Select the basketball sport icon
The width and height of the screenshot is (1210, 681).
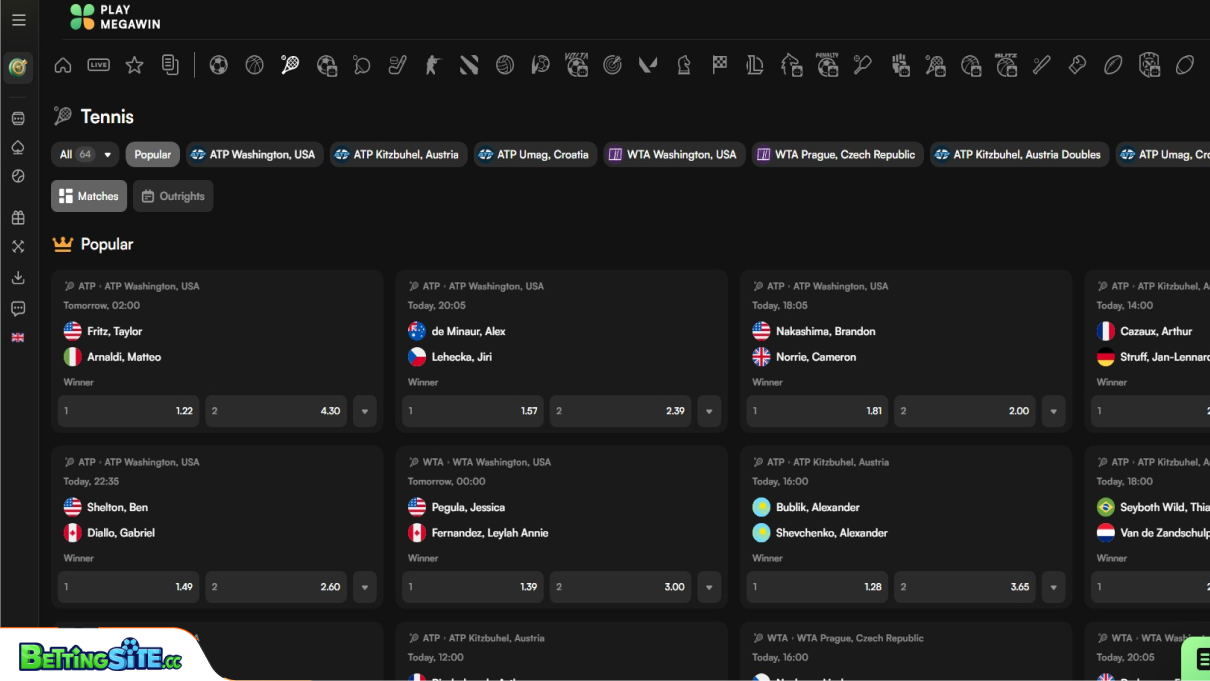254,66
